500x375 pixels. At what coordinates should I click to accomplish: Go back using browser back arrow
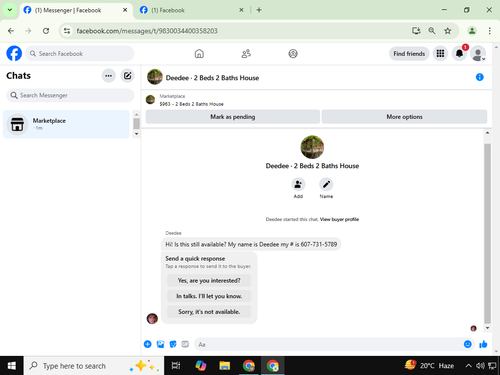coord(11,31)
